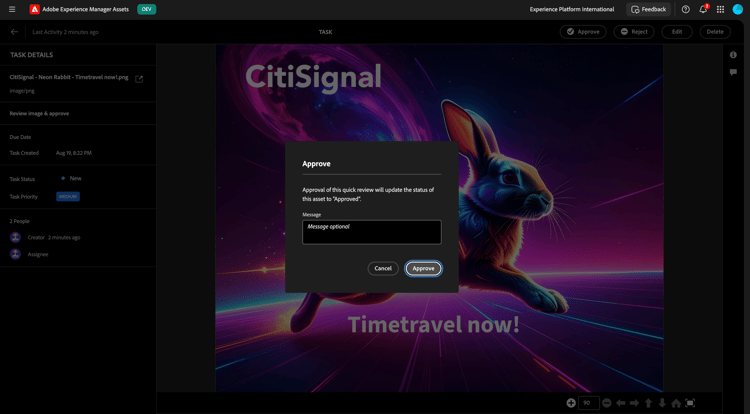The height and width of the screenshot is (414, 750).
Task: Click the optional Message text field
Action: click(372, 232)
